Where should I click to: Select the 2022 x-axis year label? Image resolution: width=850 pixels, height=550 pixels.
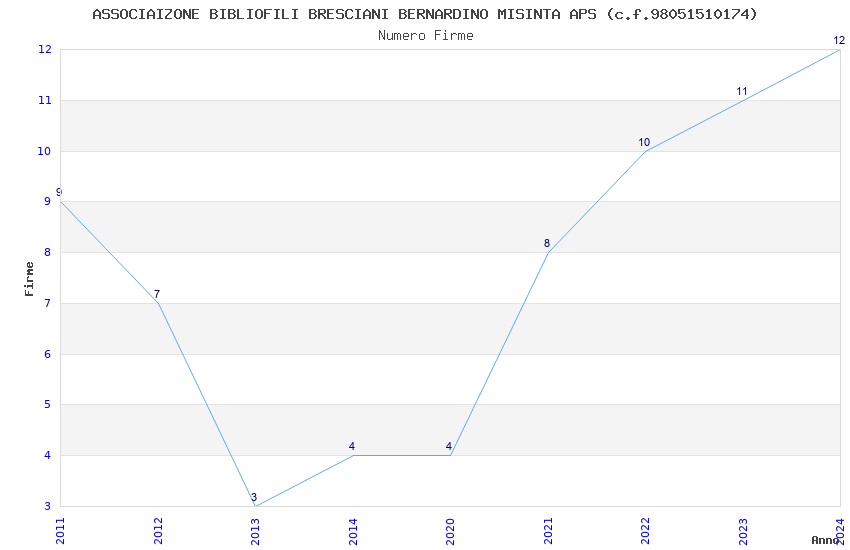click(x=645, y=531)
